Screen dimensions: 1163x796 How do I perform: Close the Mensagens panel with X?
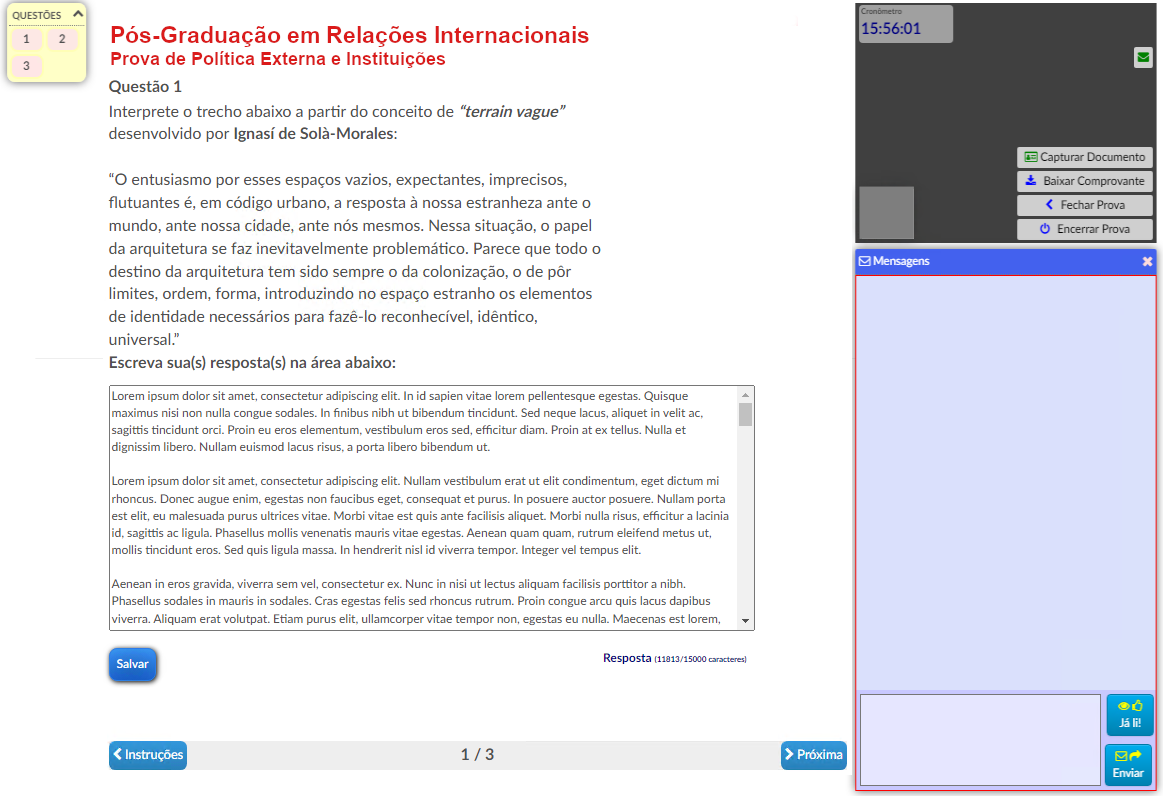coord(1147,261)
